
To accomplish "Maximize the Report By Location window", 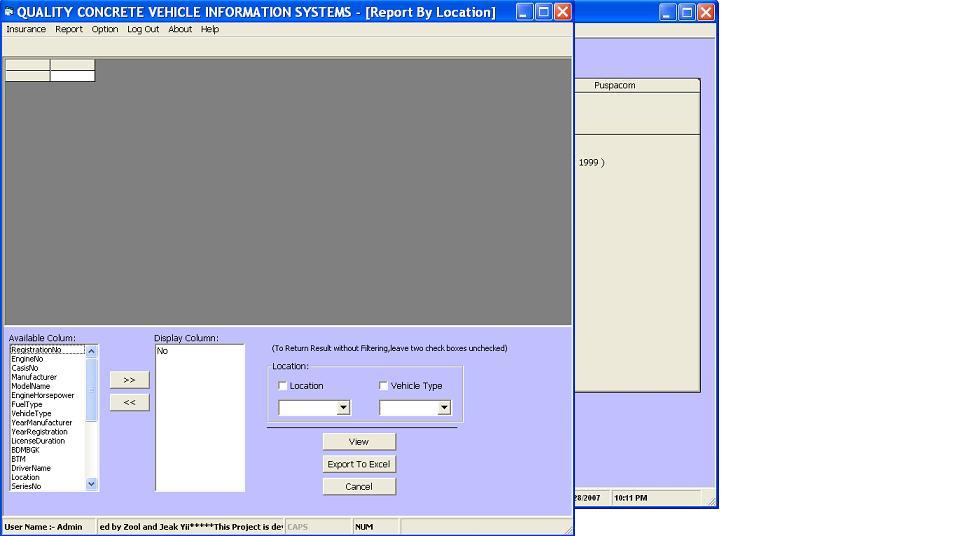I will [543, 12].
